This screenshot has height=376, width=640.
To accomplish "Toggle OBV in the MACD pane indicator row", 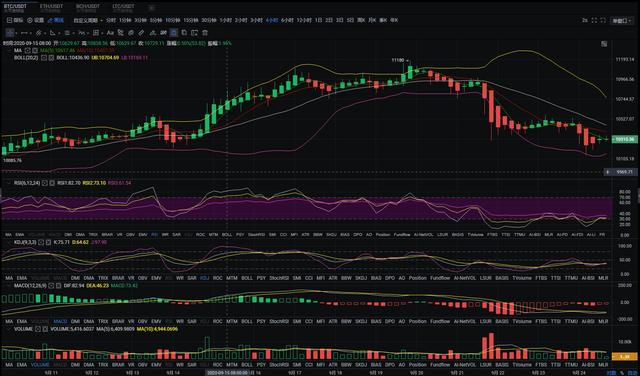I will 142,321.
